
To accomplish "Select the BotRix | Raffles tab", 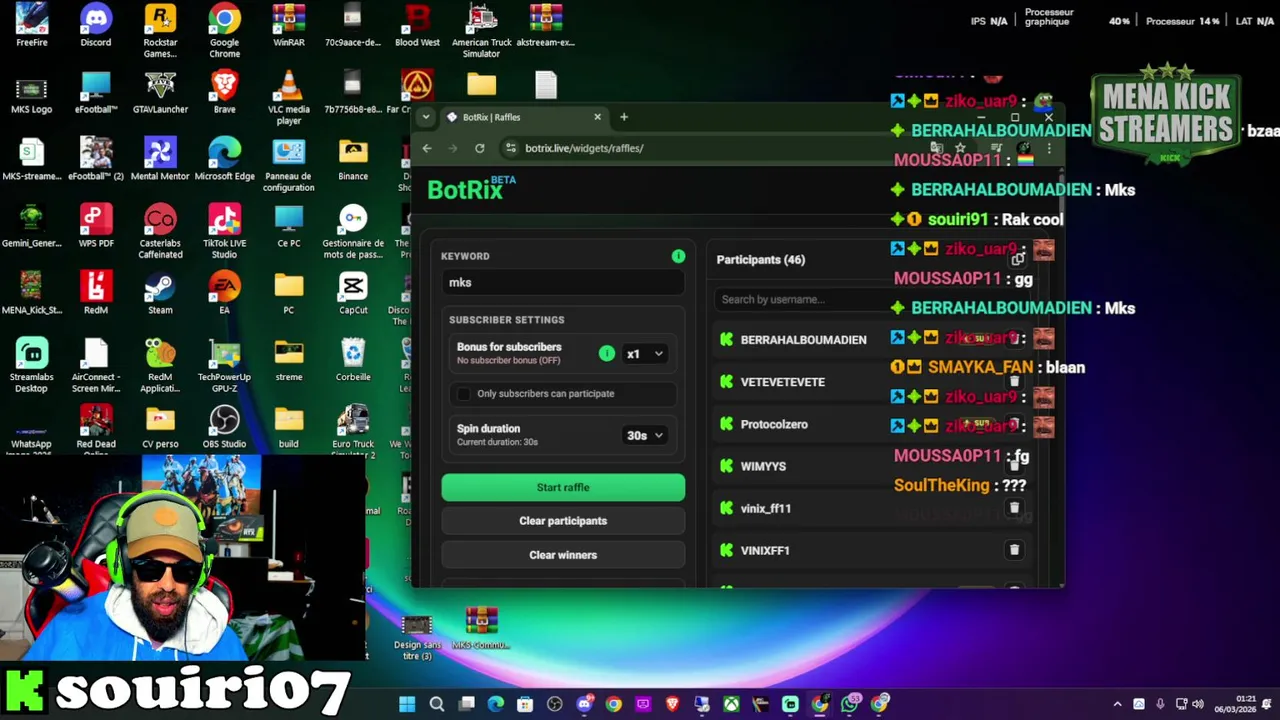I will point(524,117).
